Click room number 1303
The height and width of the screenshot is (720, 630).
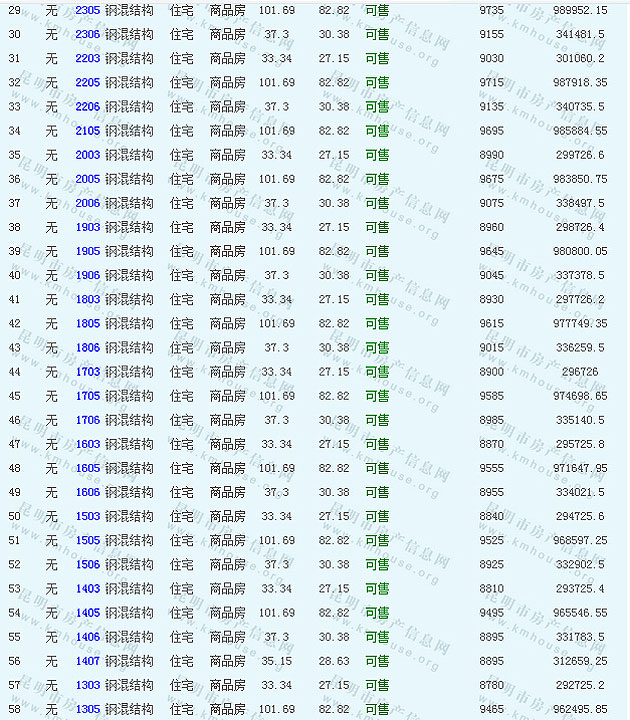pyautogui.click(x=87, y=685)
